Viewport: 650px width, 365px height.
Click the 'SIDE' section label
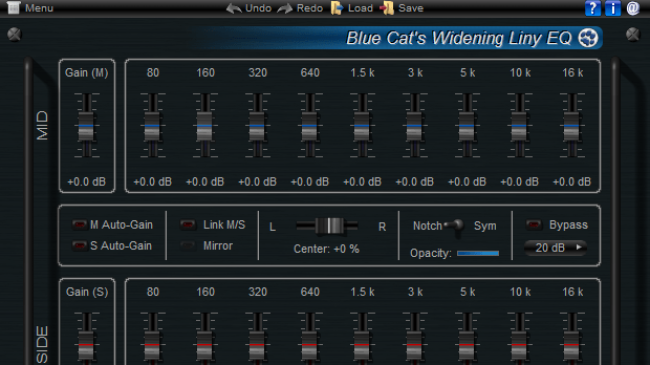coord(42,344)
